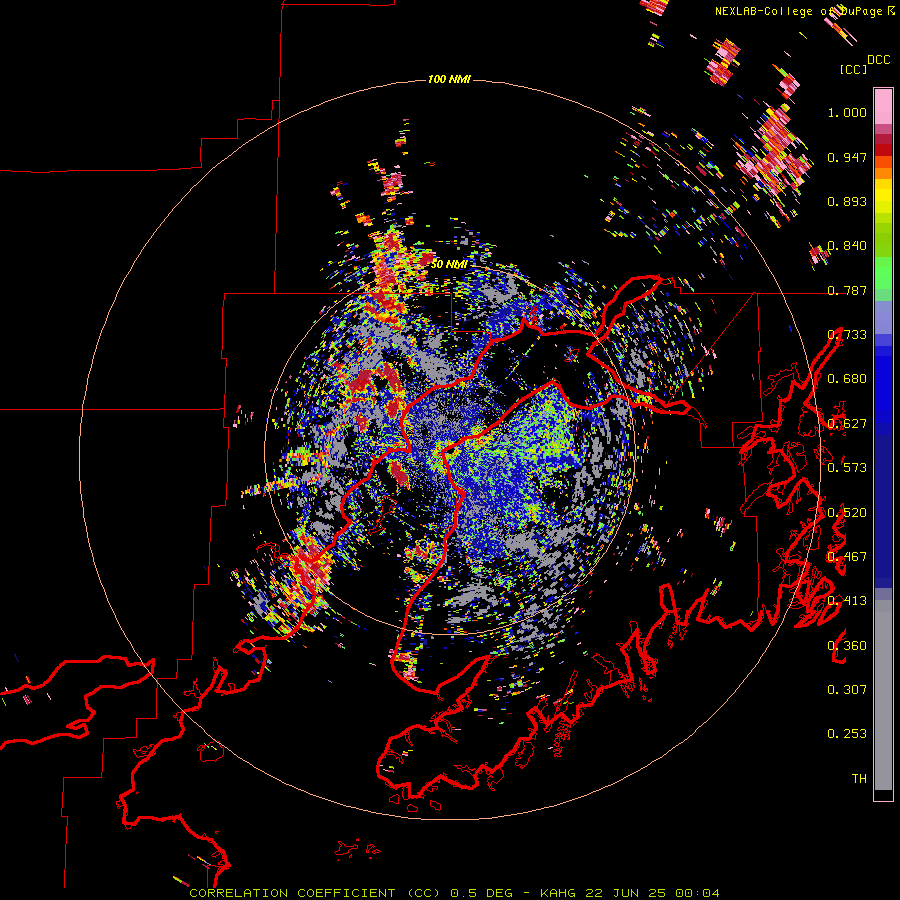Click the 0.360 color scale value

coord(847,646)
